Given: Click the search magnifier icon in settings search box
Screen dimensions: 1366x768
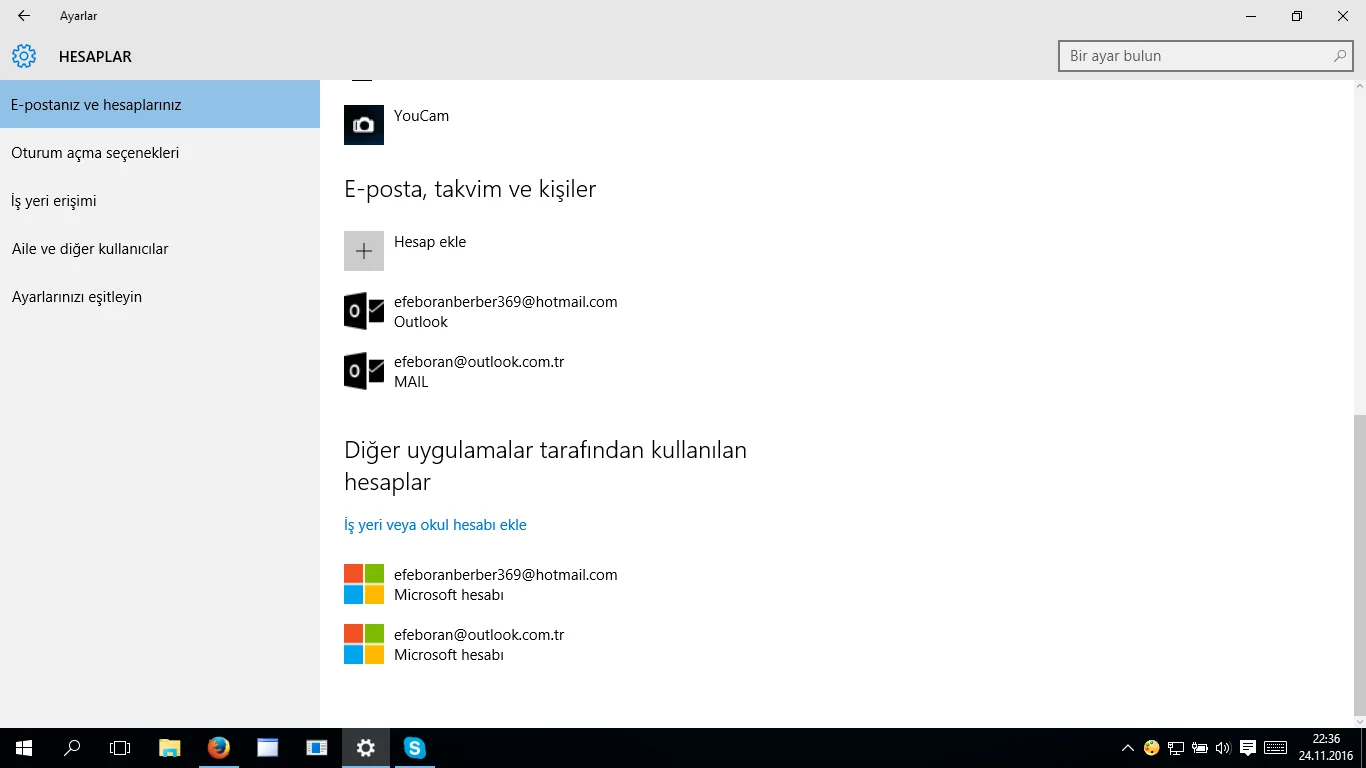Looking at the screenshot, I should coord(1340,56).
